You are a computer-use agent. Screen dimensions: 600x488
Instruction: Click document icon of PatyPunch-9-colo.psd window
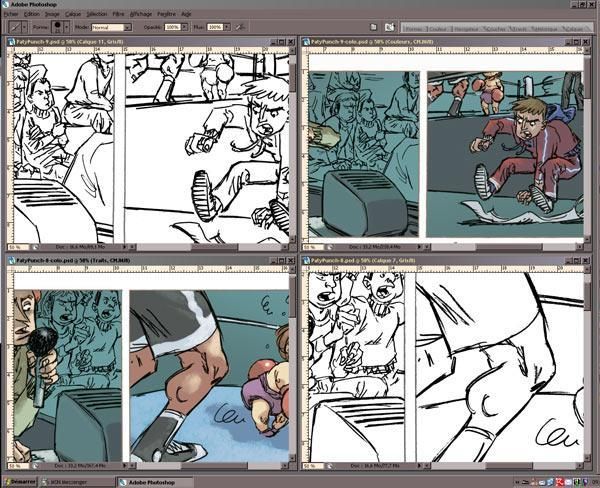(x=306, y=41)
